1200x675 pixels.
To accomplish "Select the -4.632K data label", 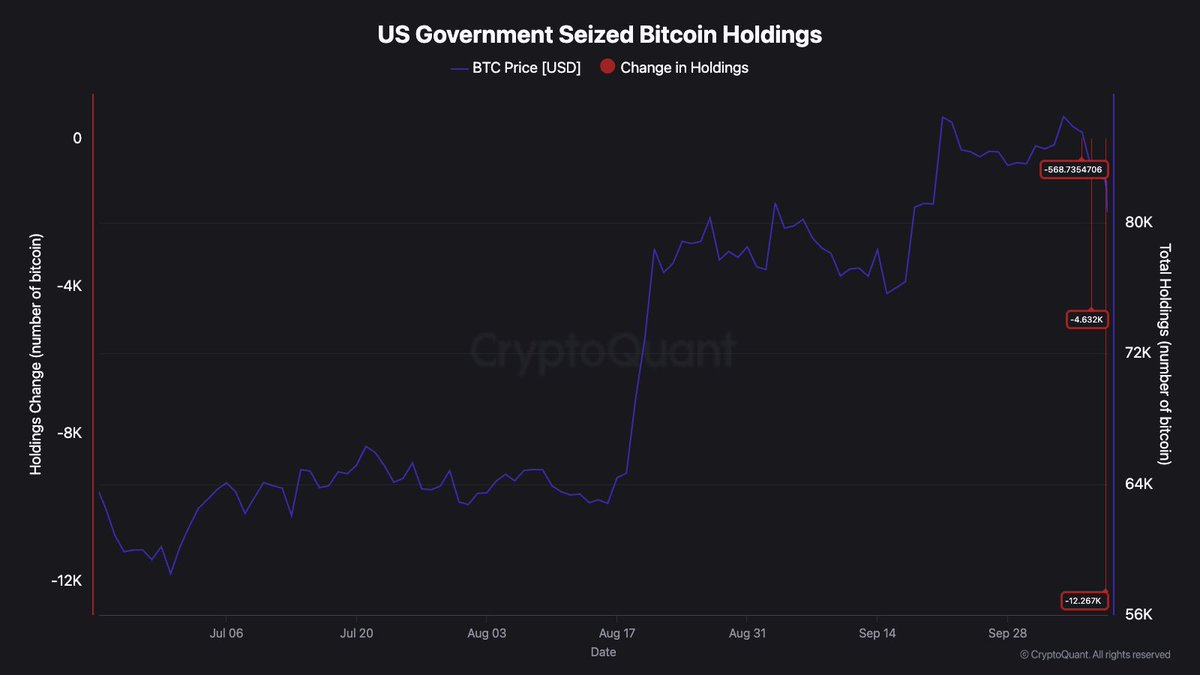I will 1086,319.
